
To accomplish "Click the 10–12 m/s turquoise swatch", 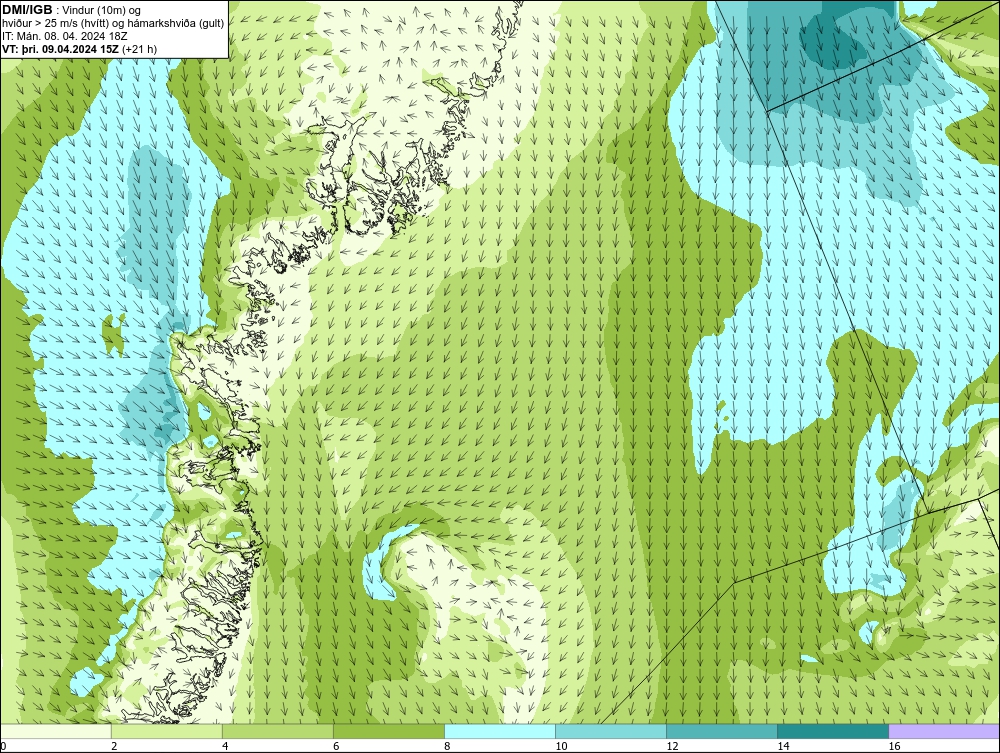I will pyautogui.click(x=611, y=731).
